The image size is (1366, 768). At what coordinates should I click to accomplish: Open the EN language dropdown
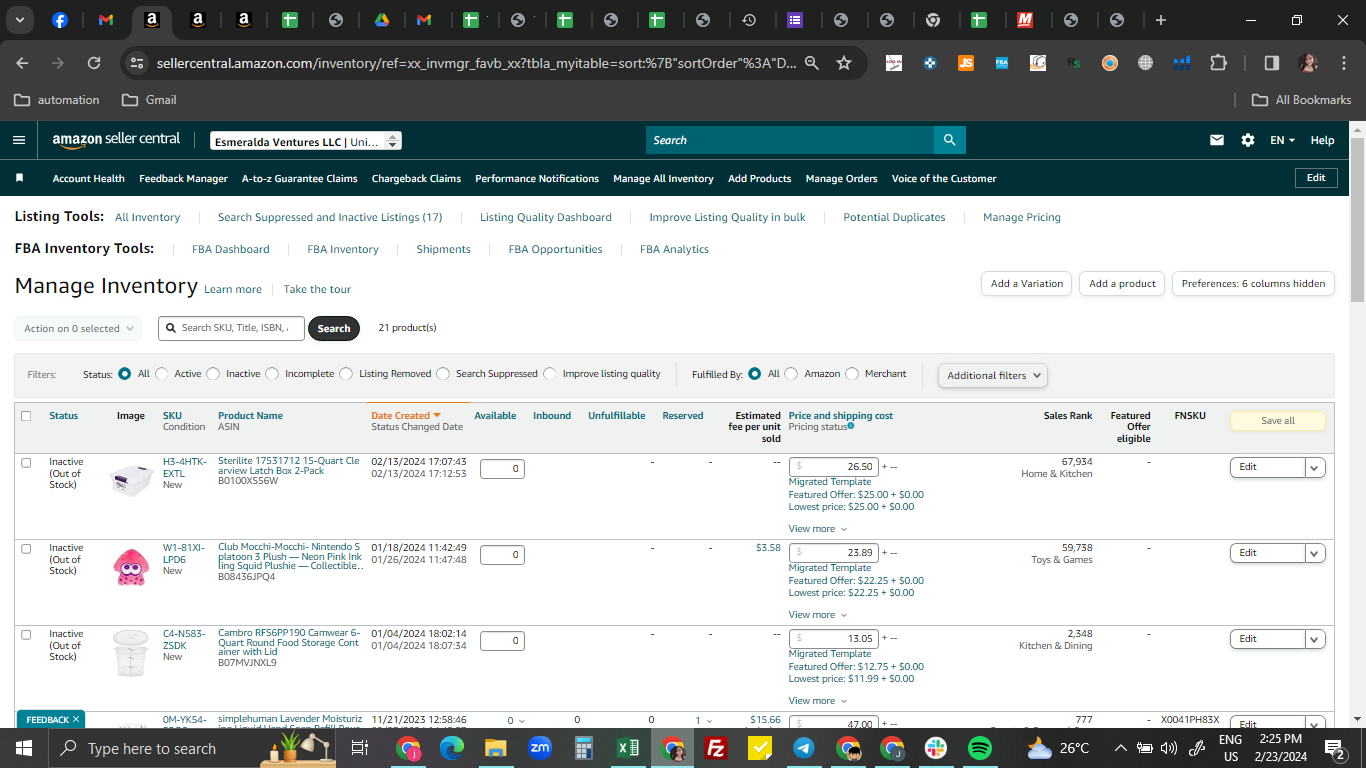pyautogui.click(x=1282, y=140)
